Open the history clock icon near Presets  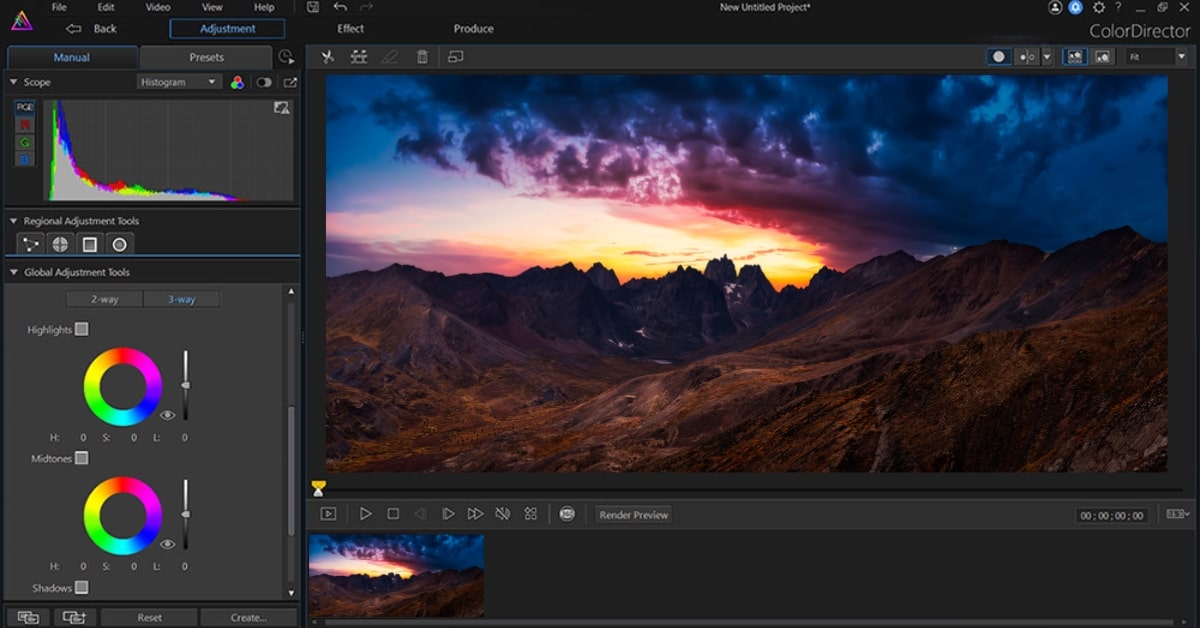[287, 58]
